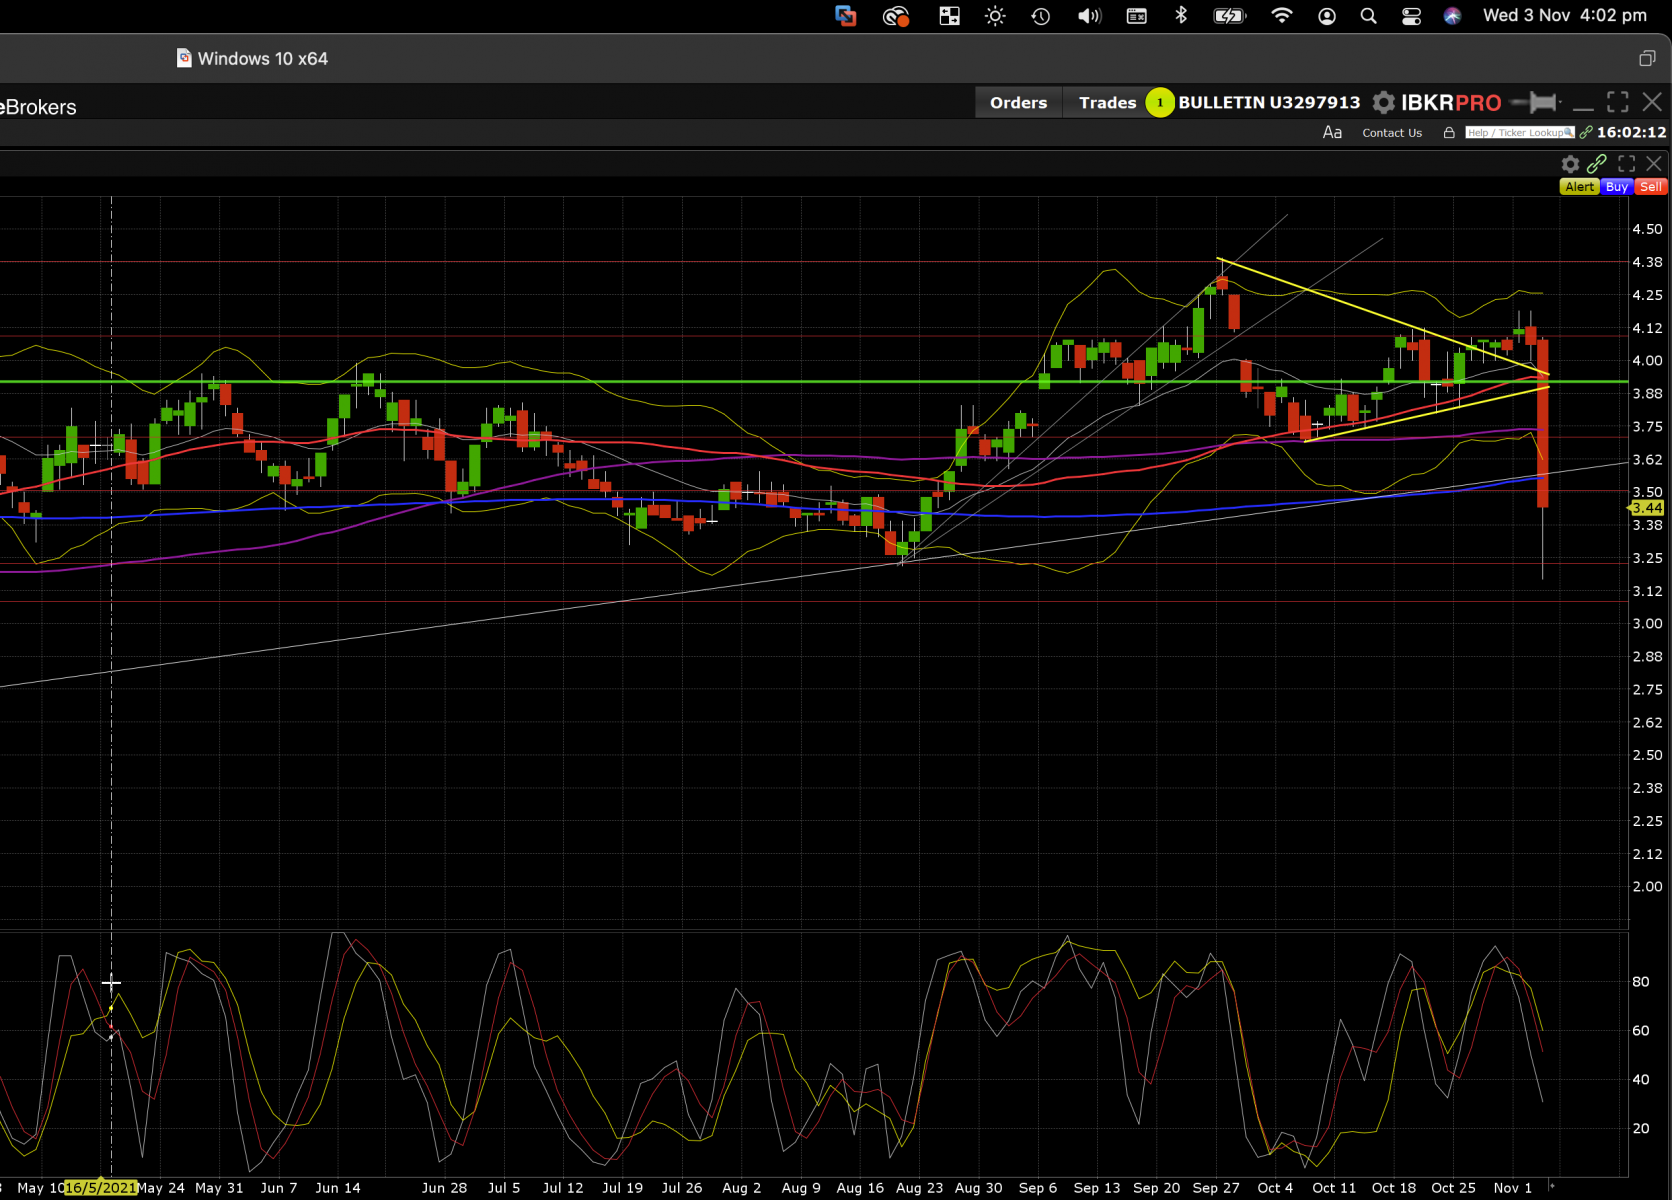Open chart settings gear icon
Viewport: 1672px width, 1200px height.
coord(1570,164)
